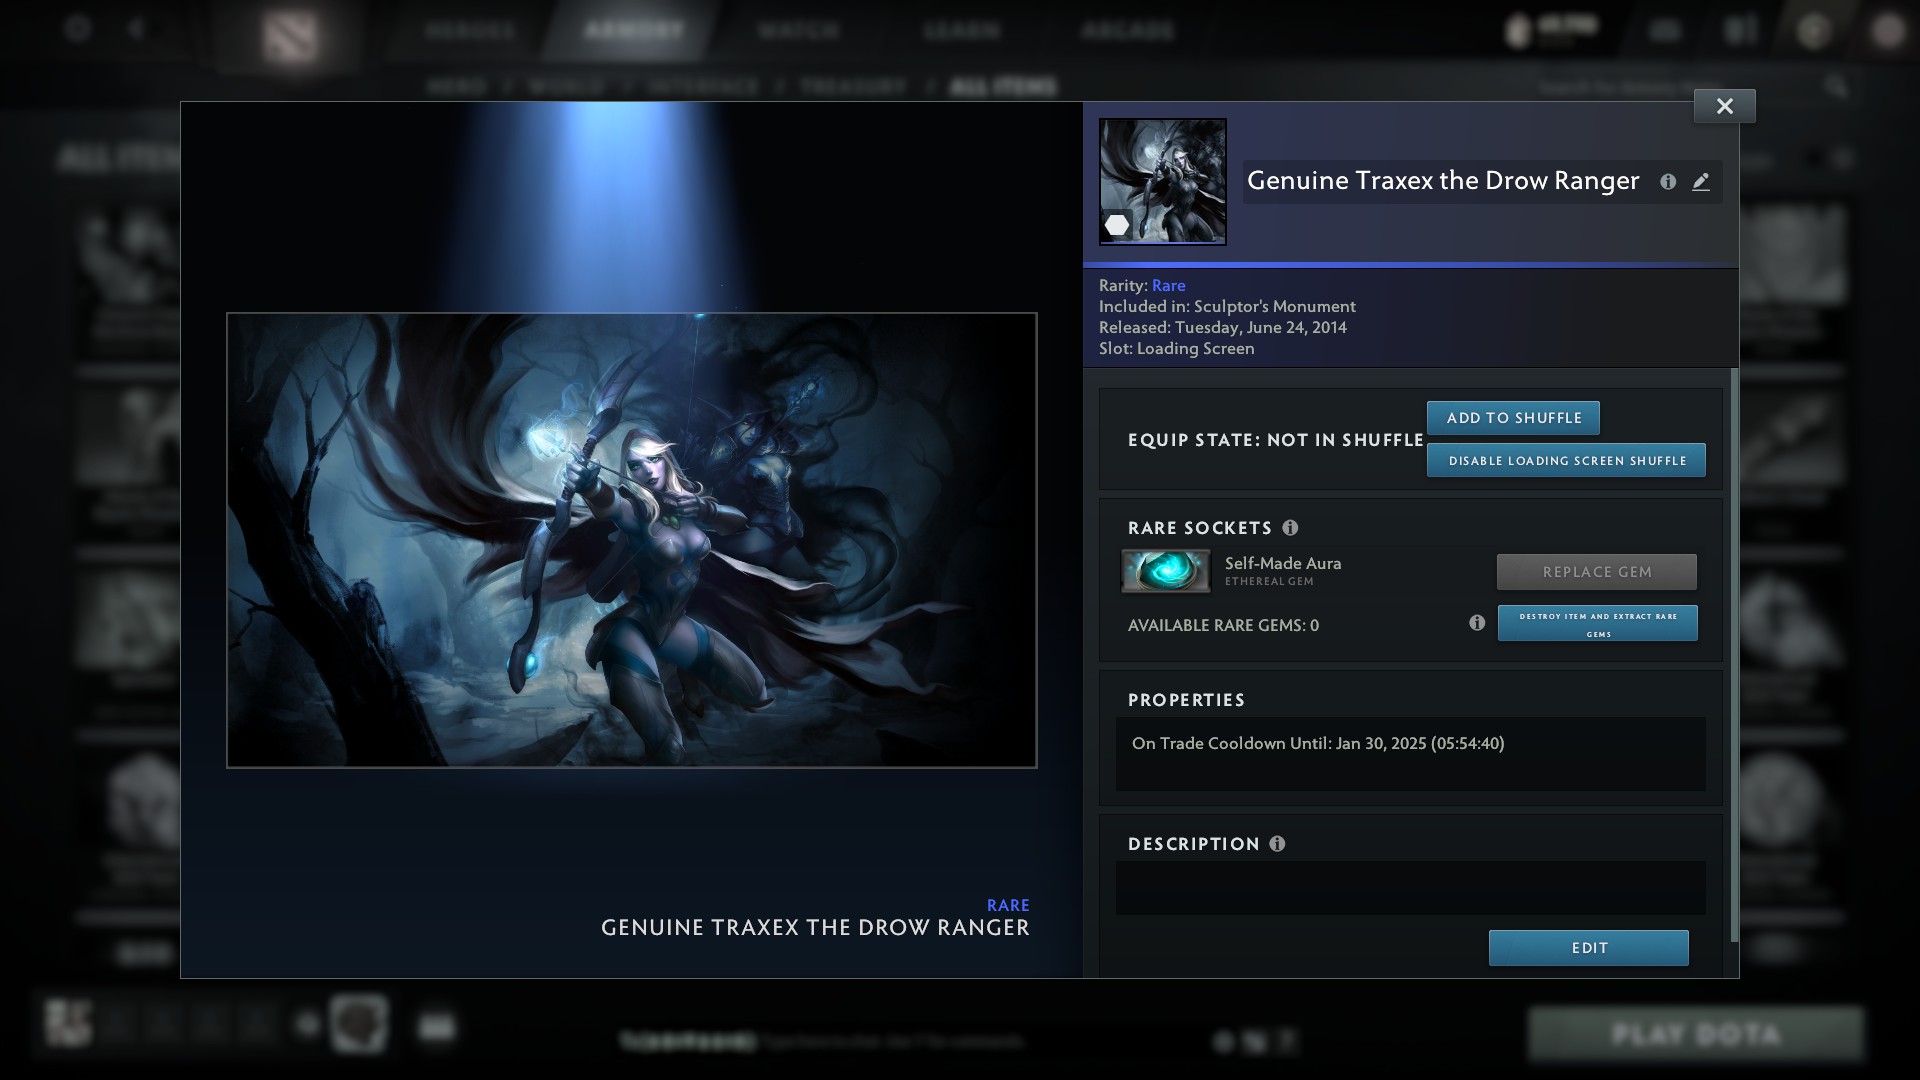This screenshot has height=1080, width=1920.
Task: Click the Edit description button
Action: [x=1588, y=948]
